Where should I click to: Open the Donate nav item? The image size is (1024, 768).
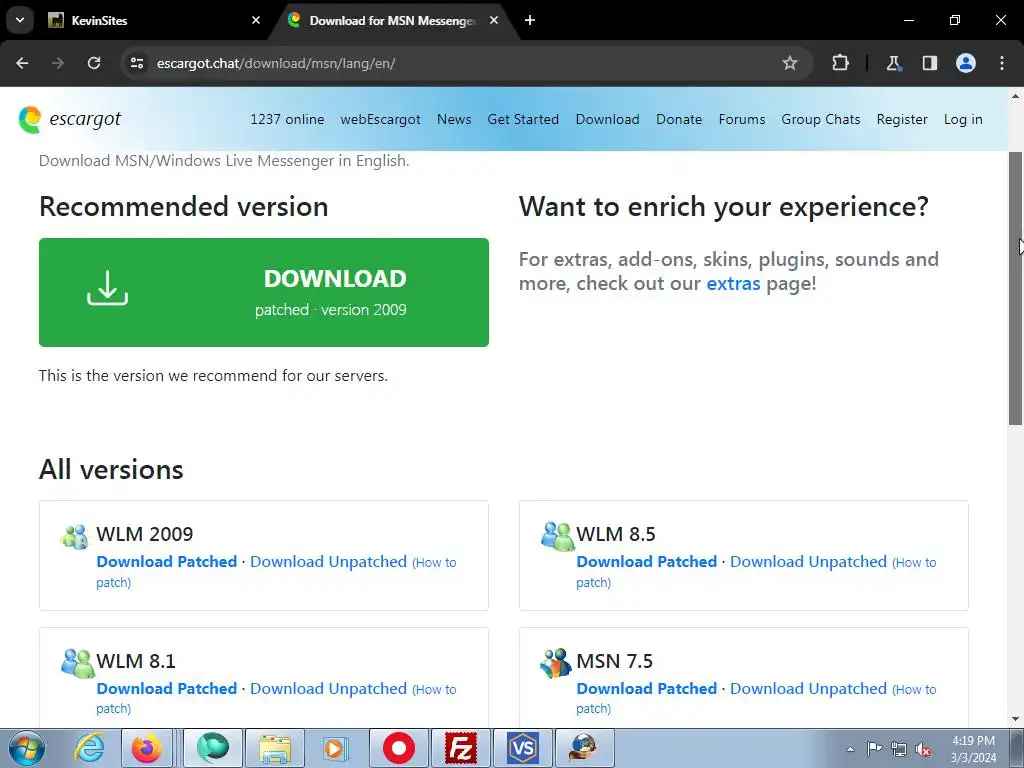coord(679,120)
